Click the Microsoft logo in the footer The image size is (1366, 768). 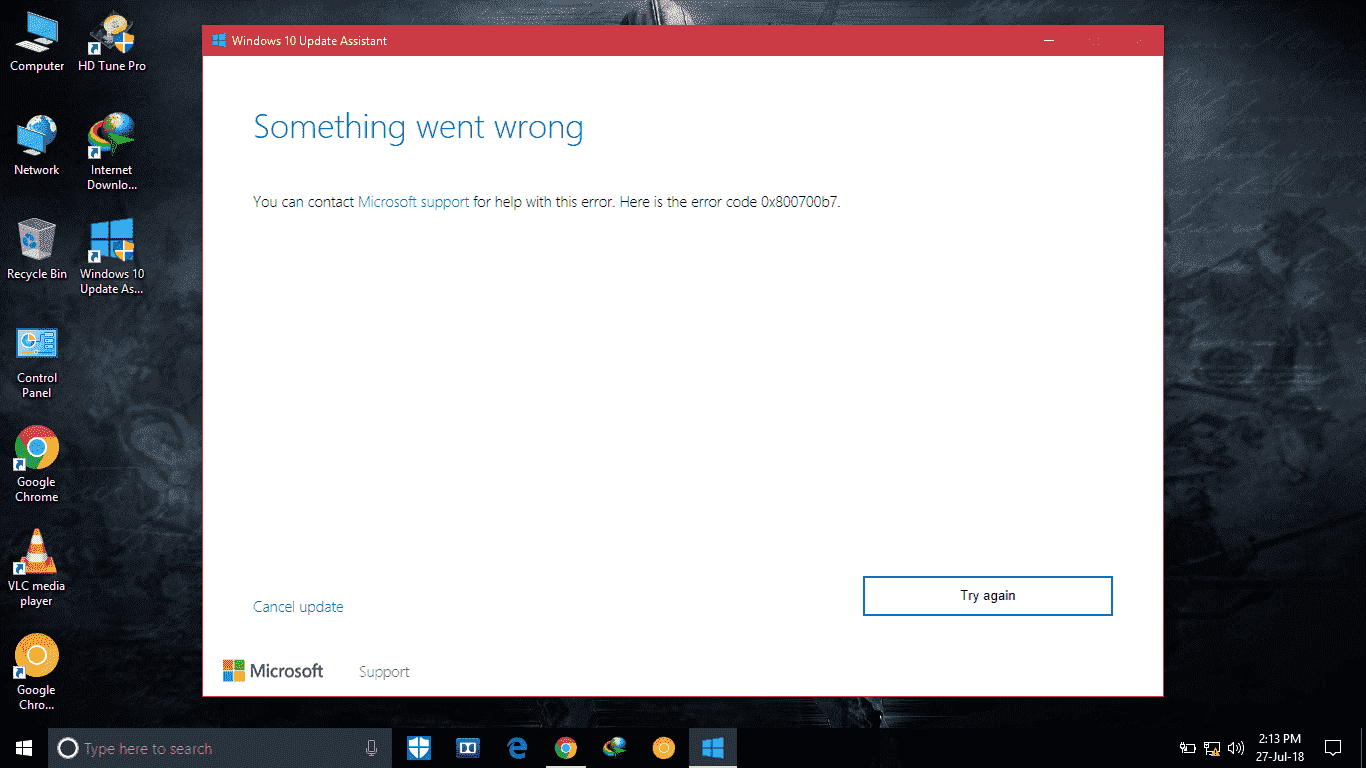pyautogui.click(x=273, y=671)
